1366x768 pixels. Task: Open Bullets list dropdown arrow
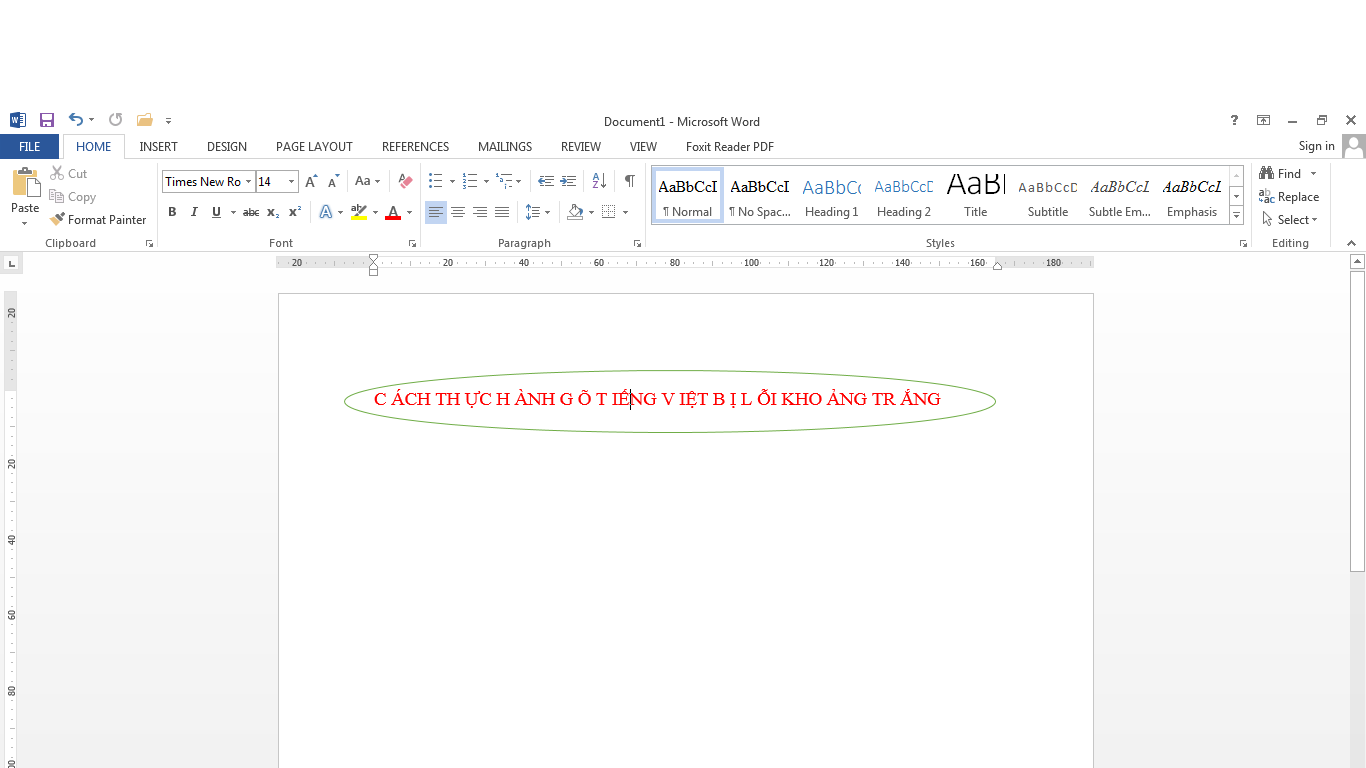click(452, 182)
